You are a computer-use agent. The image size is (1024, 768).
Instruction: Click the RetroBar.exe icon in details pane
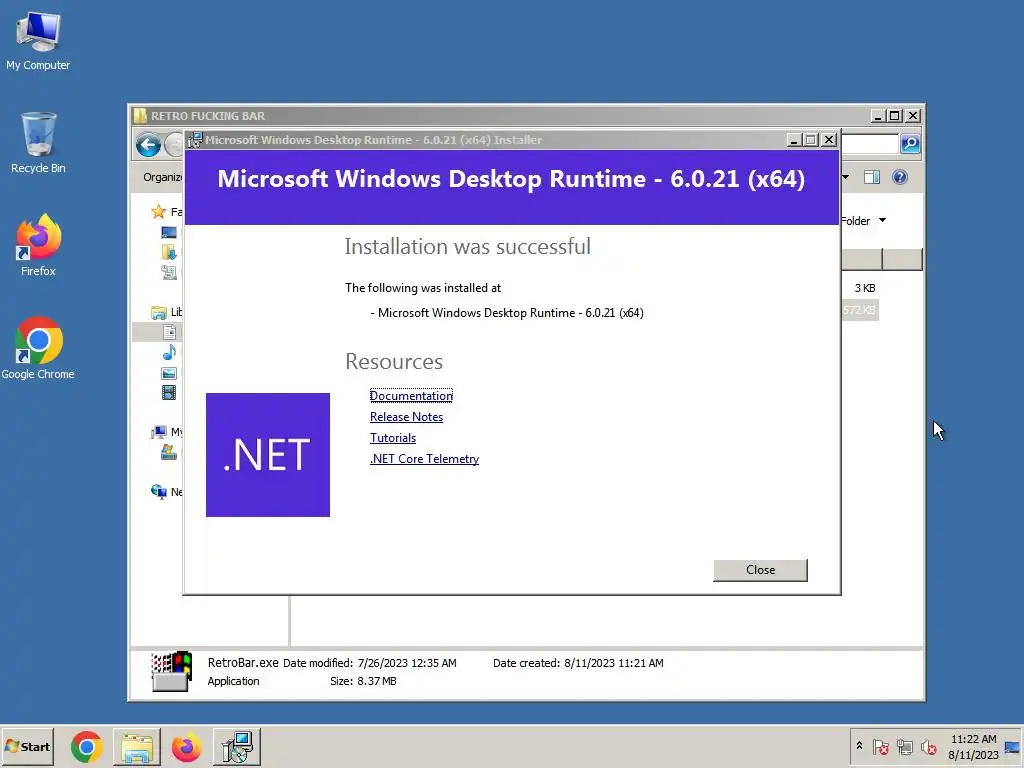pyautogui.click(x=171, y=671)
